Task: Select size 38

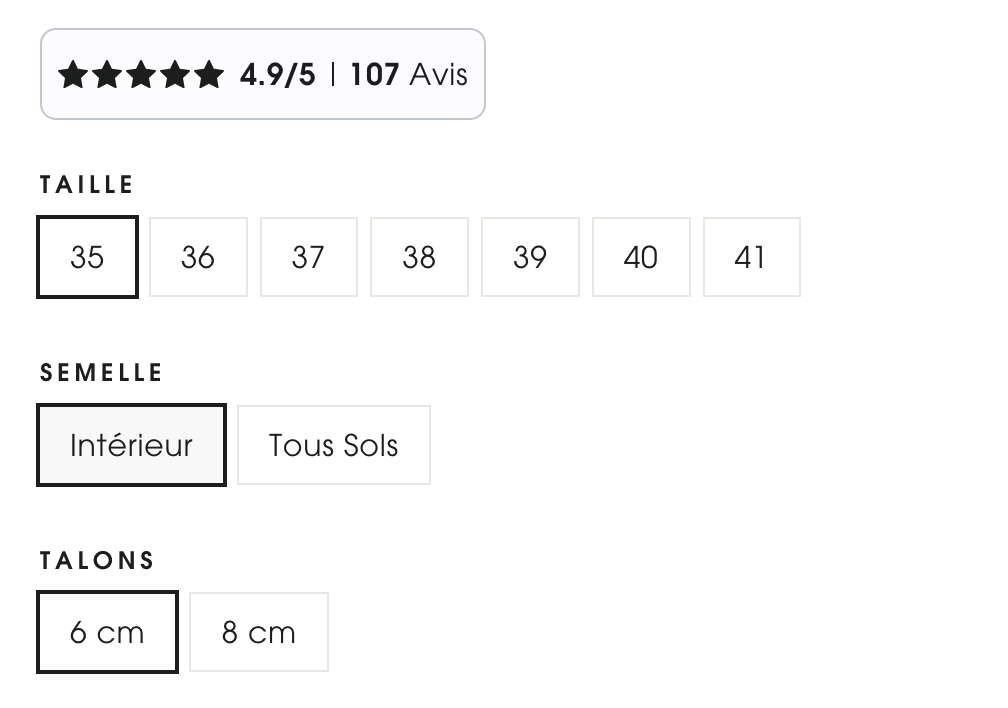Action: pyautogui.click(x=419, y=258)
